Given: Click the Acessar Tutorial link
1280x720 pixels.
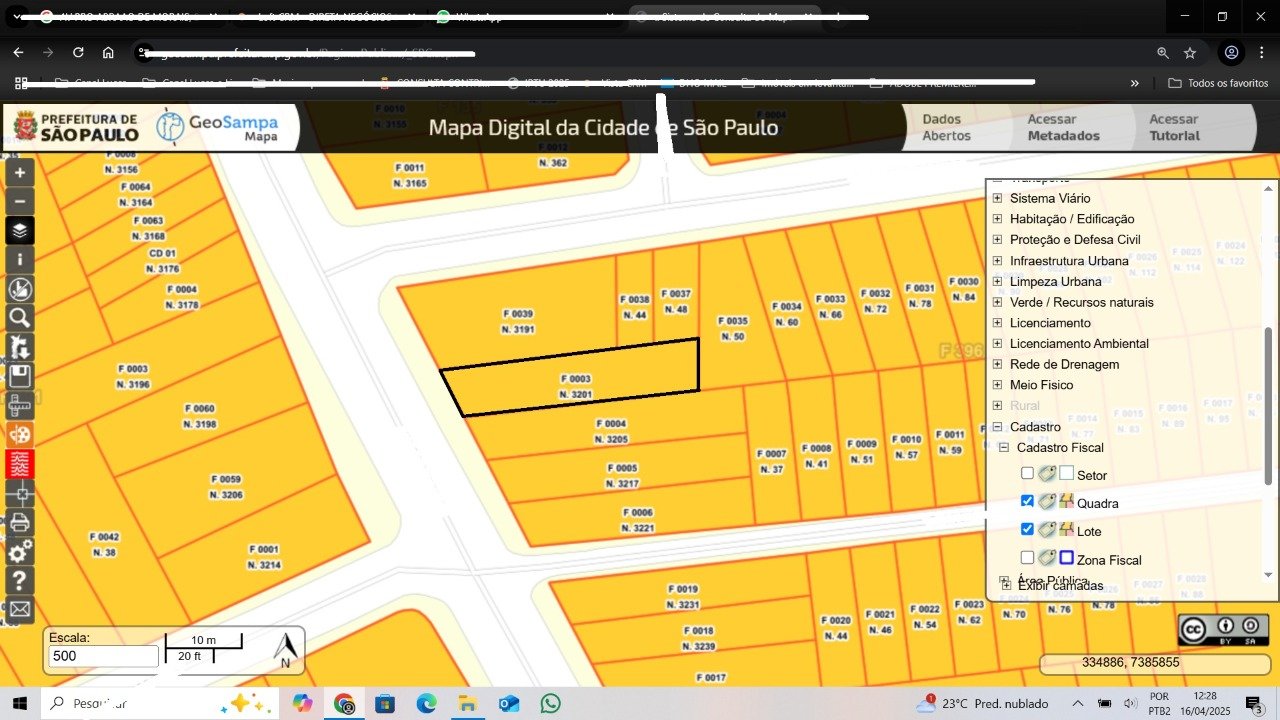Looking at the screenshot, I should (1174, 127).
